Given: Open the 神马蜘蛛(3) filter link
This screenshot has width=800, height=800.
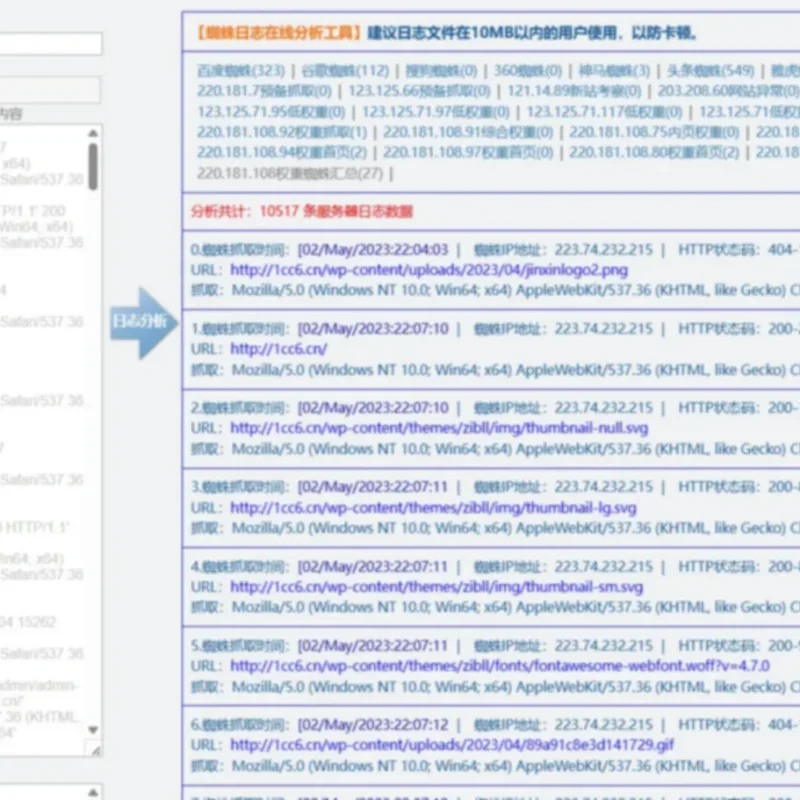Looking at the screenshot, I should (x=614, y=70).
